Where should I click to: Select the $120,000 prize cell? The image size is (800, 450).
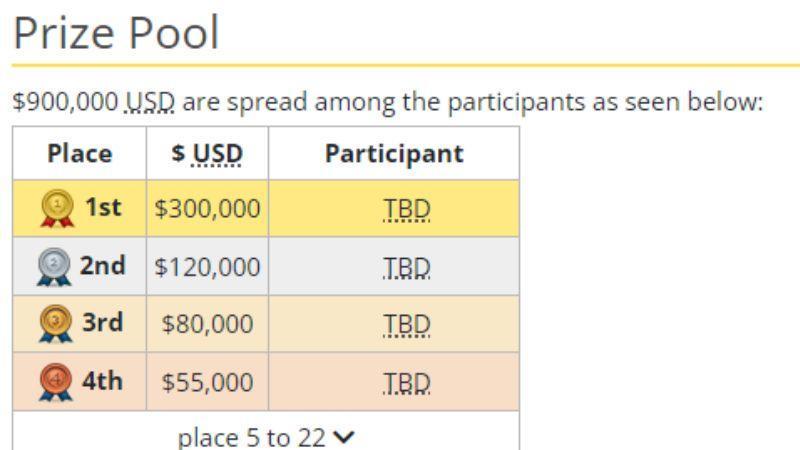[207, 266]
